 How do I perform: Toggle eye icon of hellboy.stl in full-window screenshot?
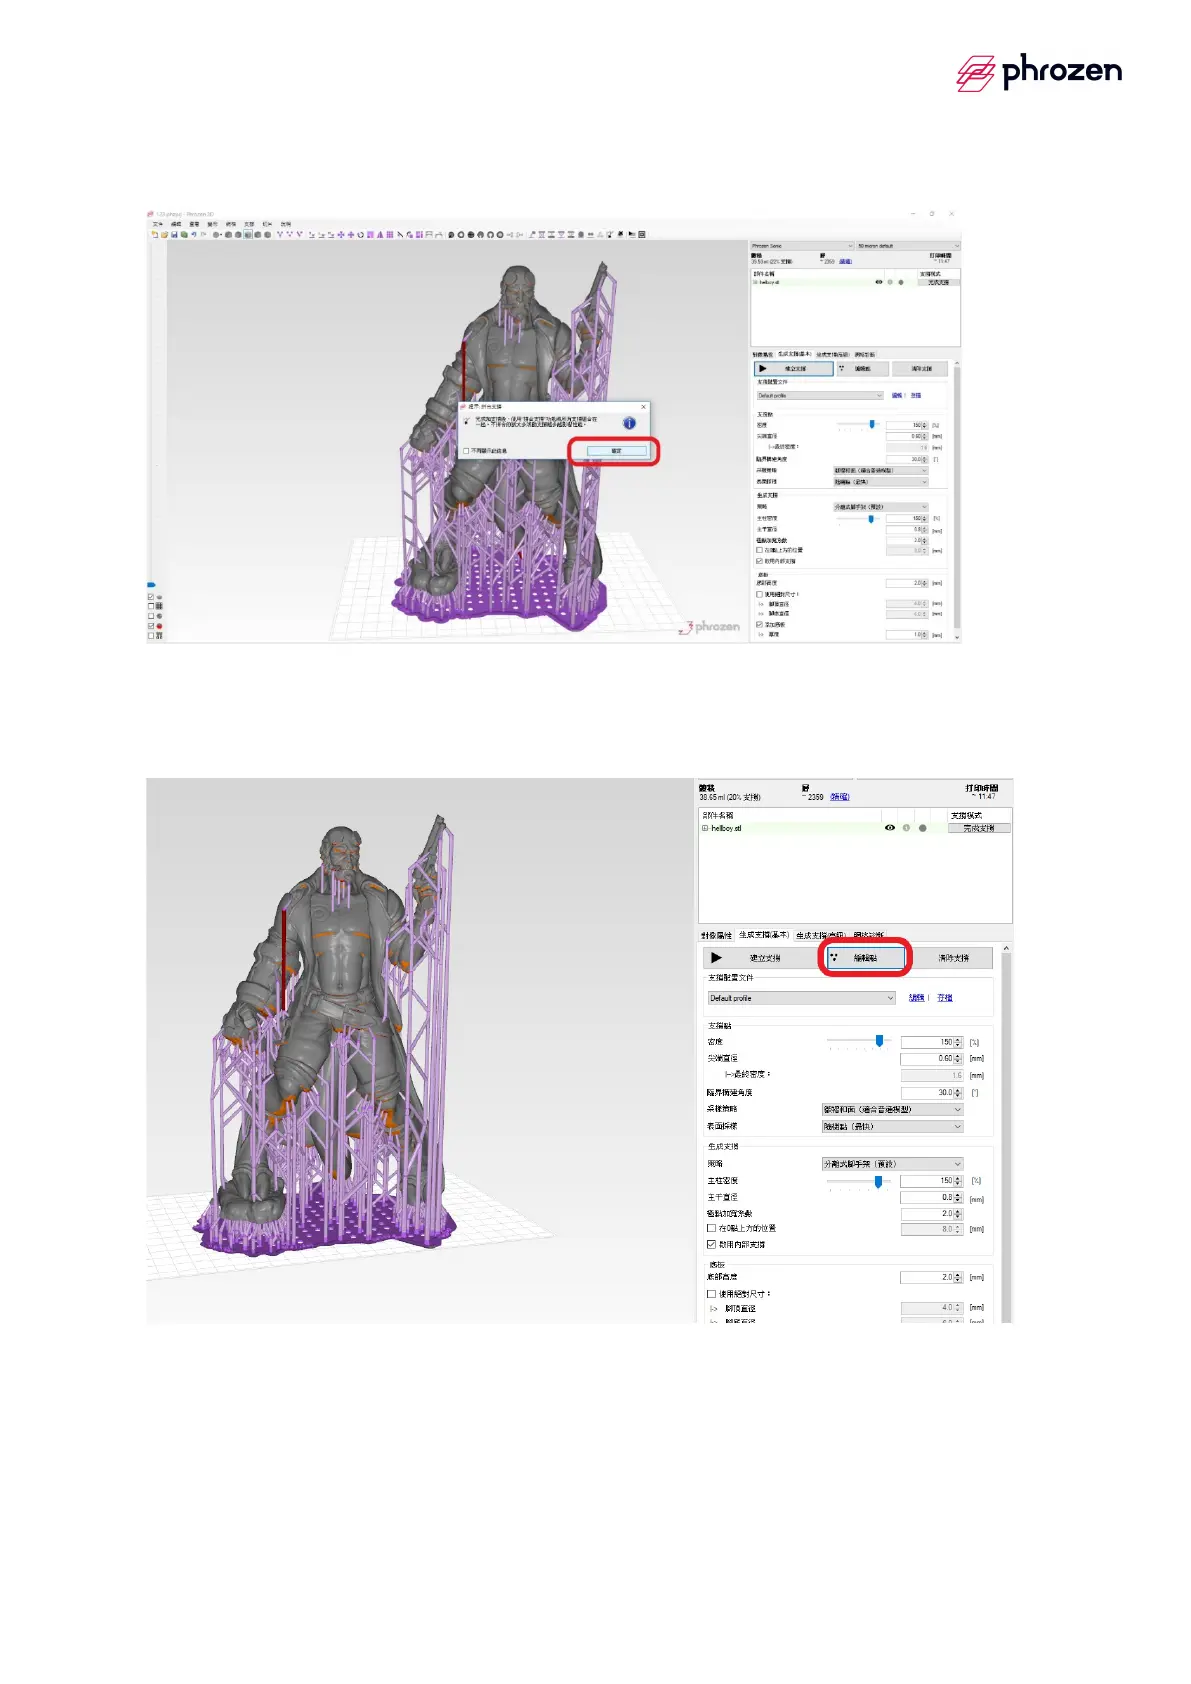point(879,282)
